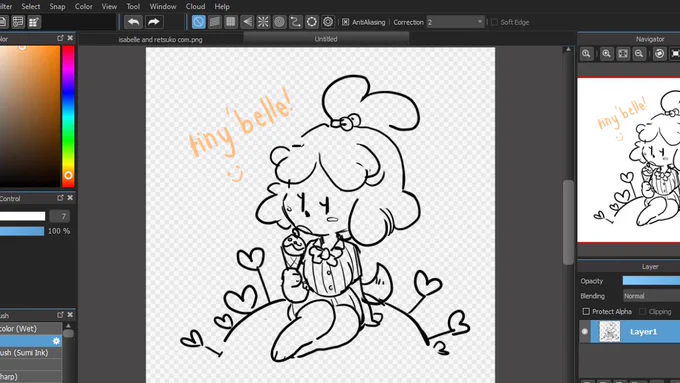Open the Cloud menu

coord(196,7)
